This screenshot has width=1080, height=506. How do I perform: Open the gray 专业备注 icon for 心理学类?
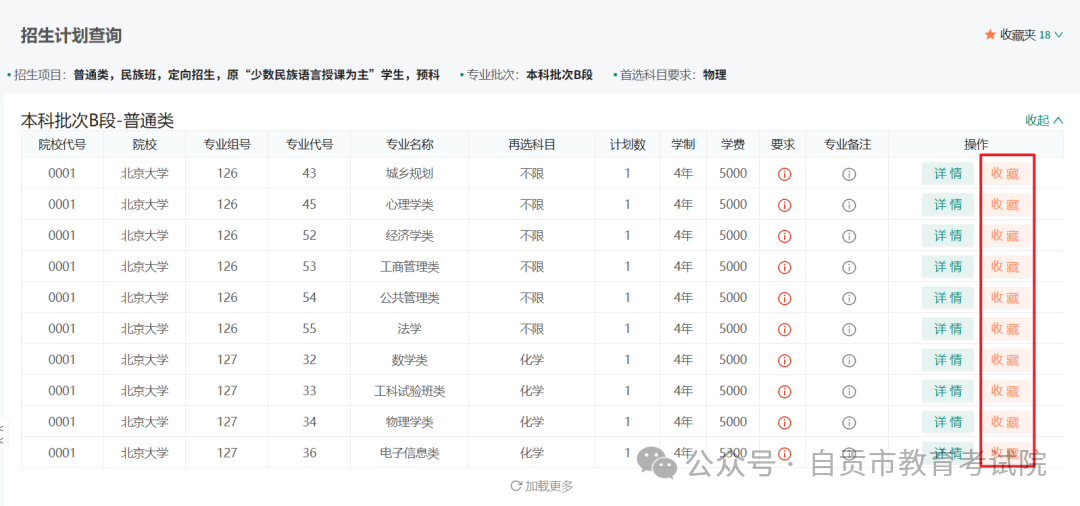tap(849, 205)
